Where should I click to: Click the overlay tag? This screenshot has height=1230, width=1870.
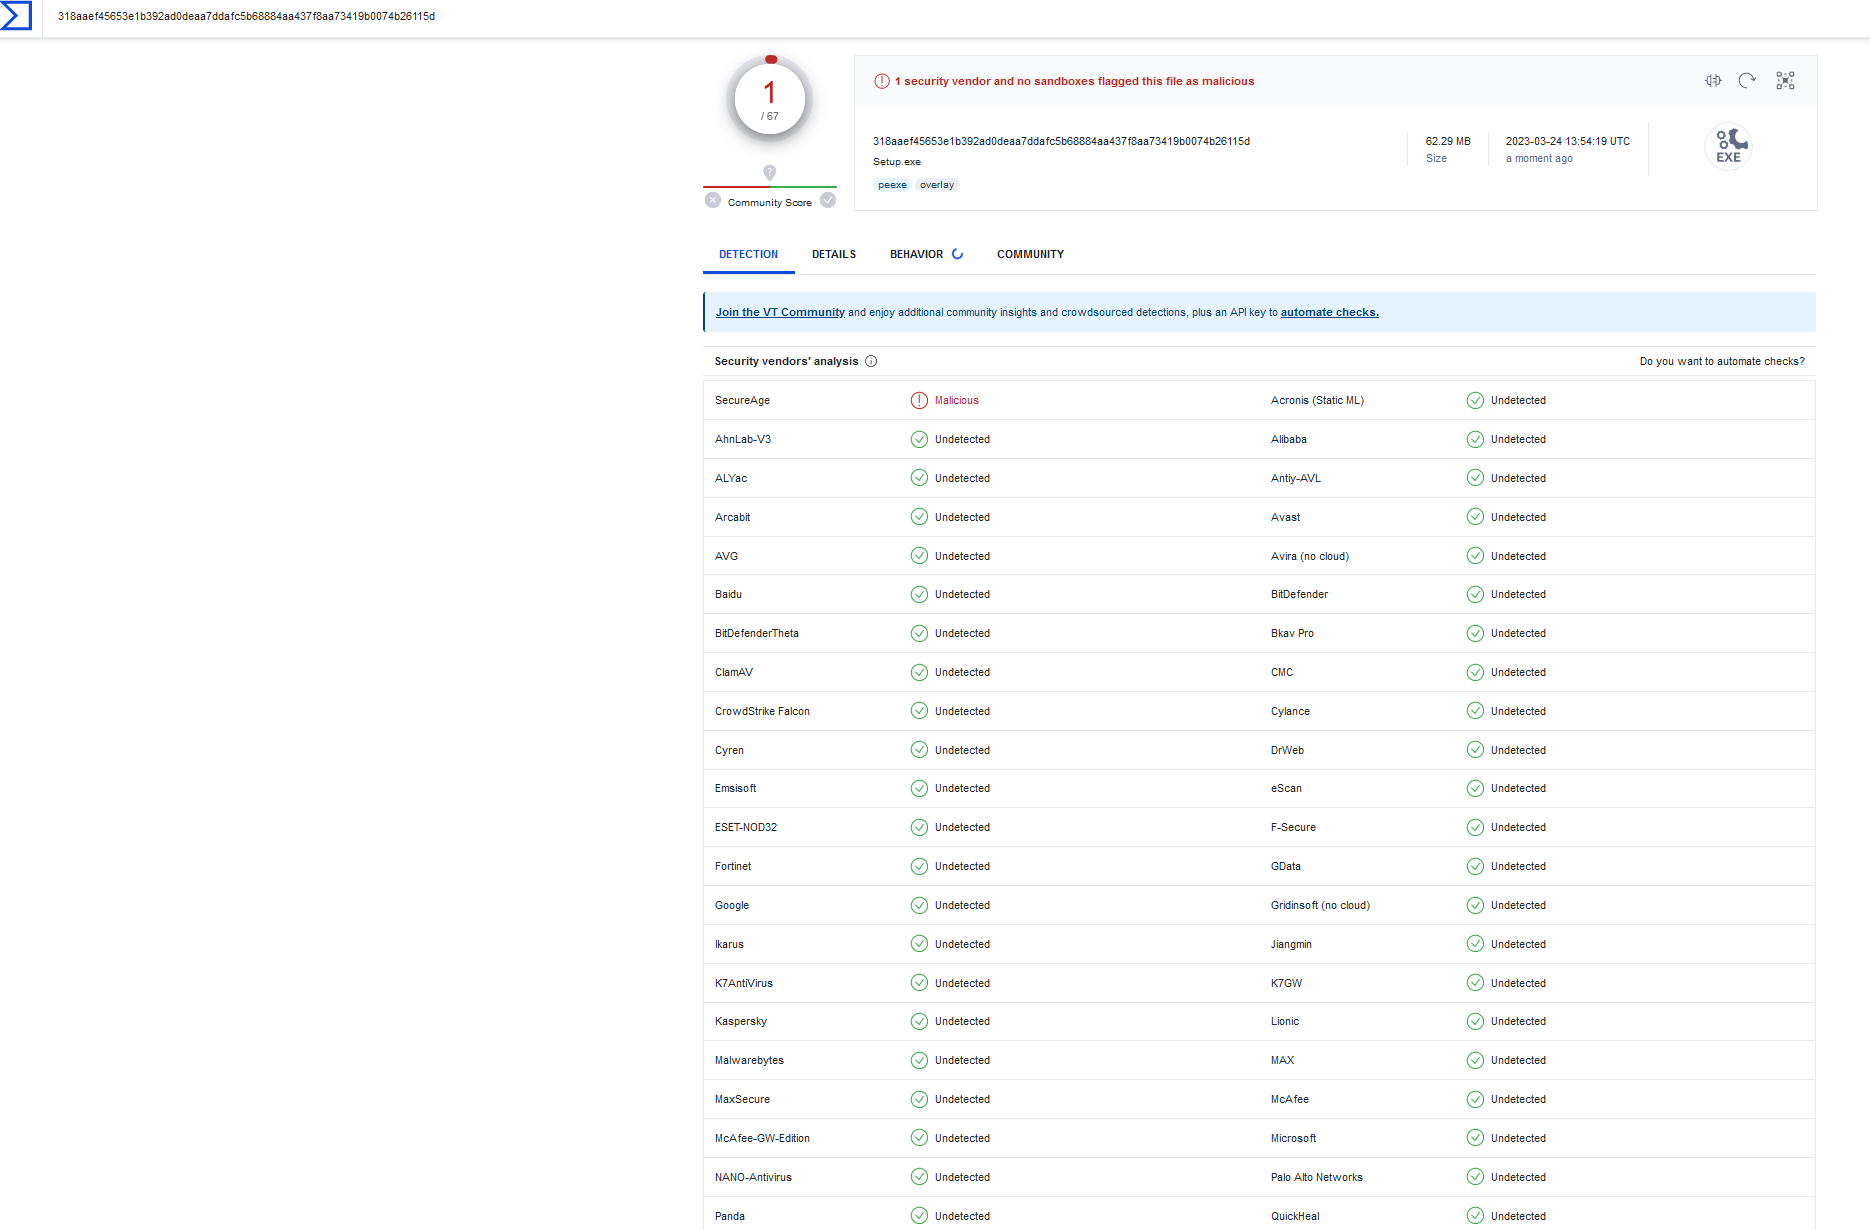click(x=937, y=186)
